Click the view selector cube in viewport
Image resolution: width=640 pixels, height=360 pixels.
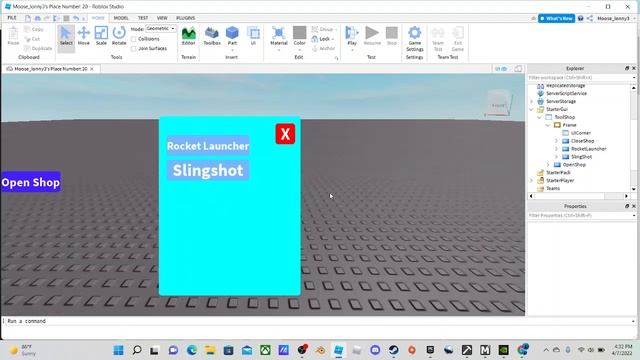[x=499, y=104]
